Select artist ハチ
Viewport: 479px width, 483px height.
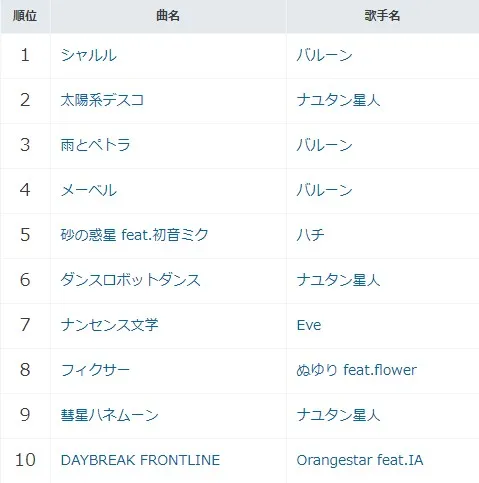[310, 235]
